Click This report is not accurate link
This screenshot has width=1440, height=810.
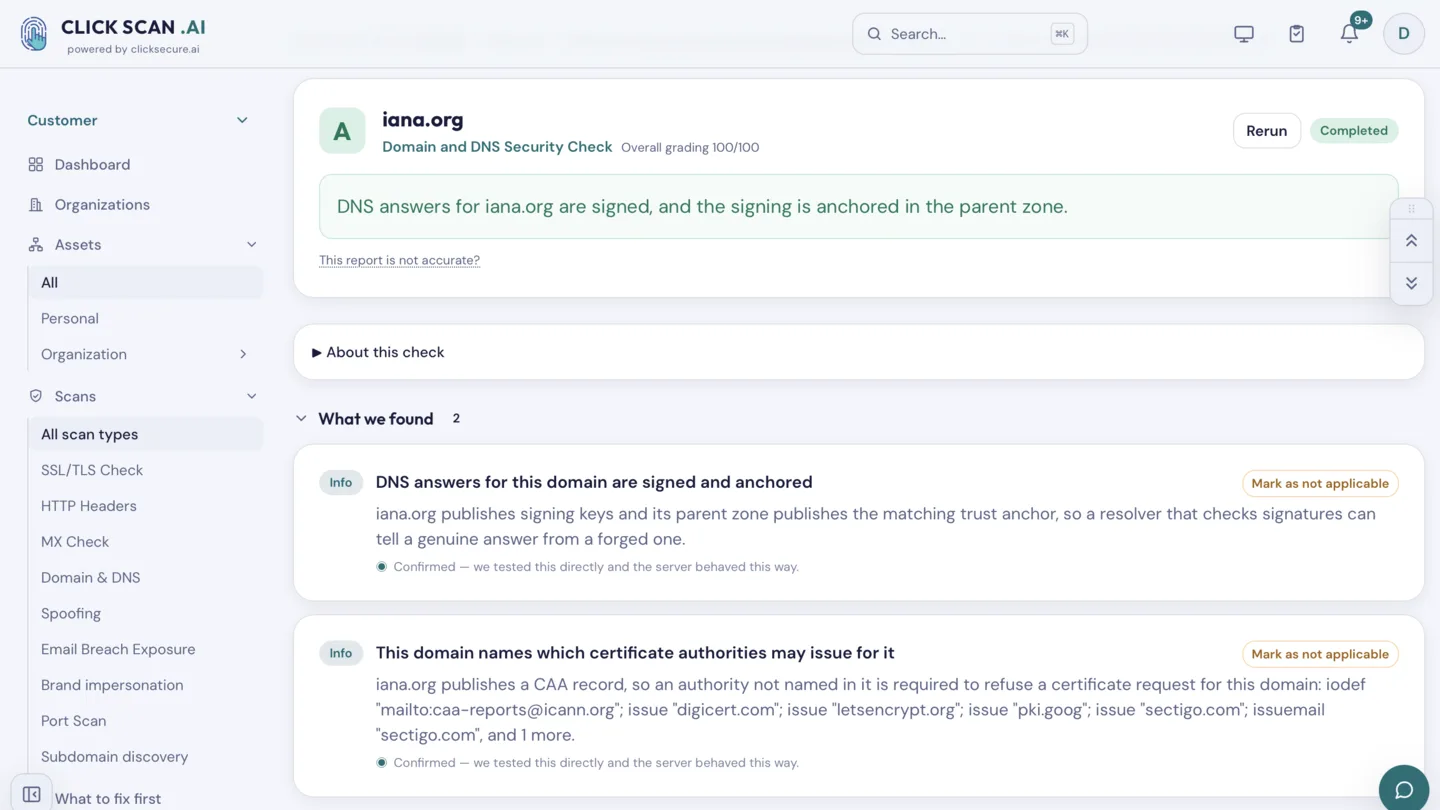[x=399, y=261]
